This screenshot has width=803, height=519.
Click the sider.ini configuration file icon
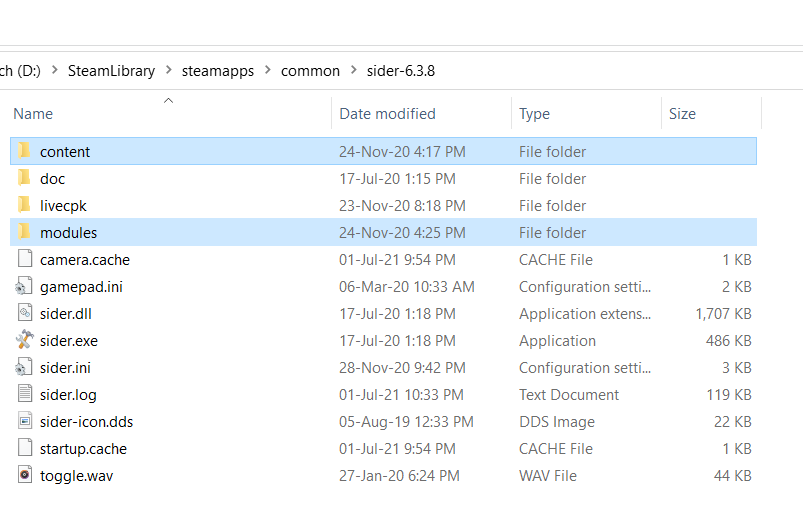tap(24, 367)
